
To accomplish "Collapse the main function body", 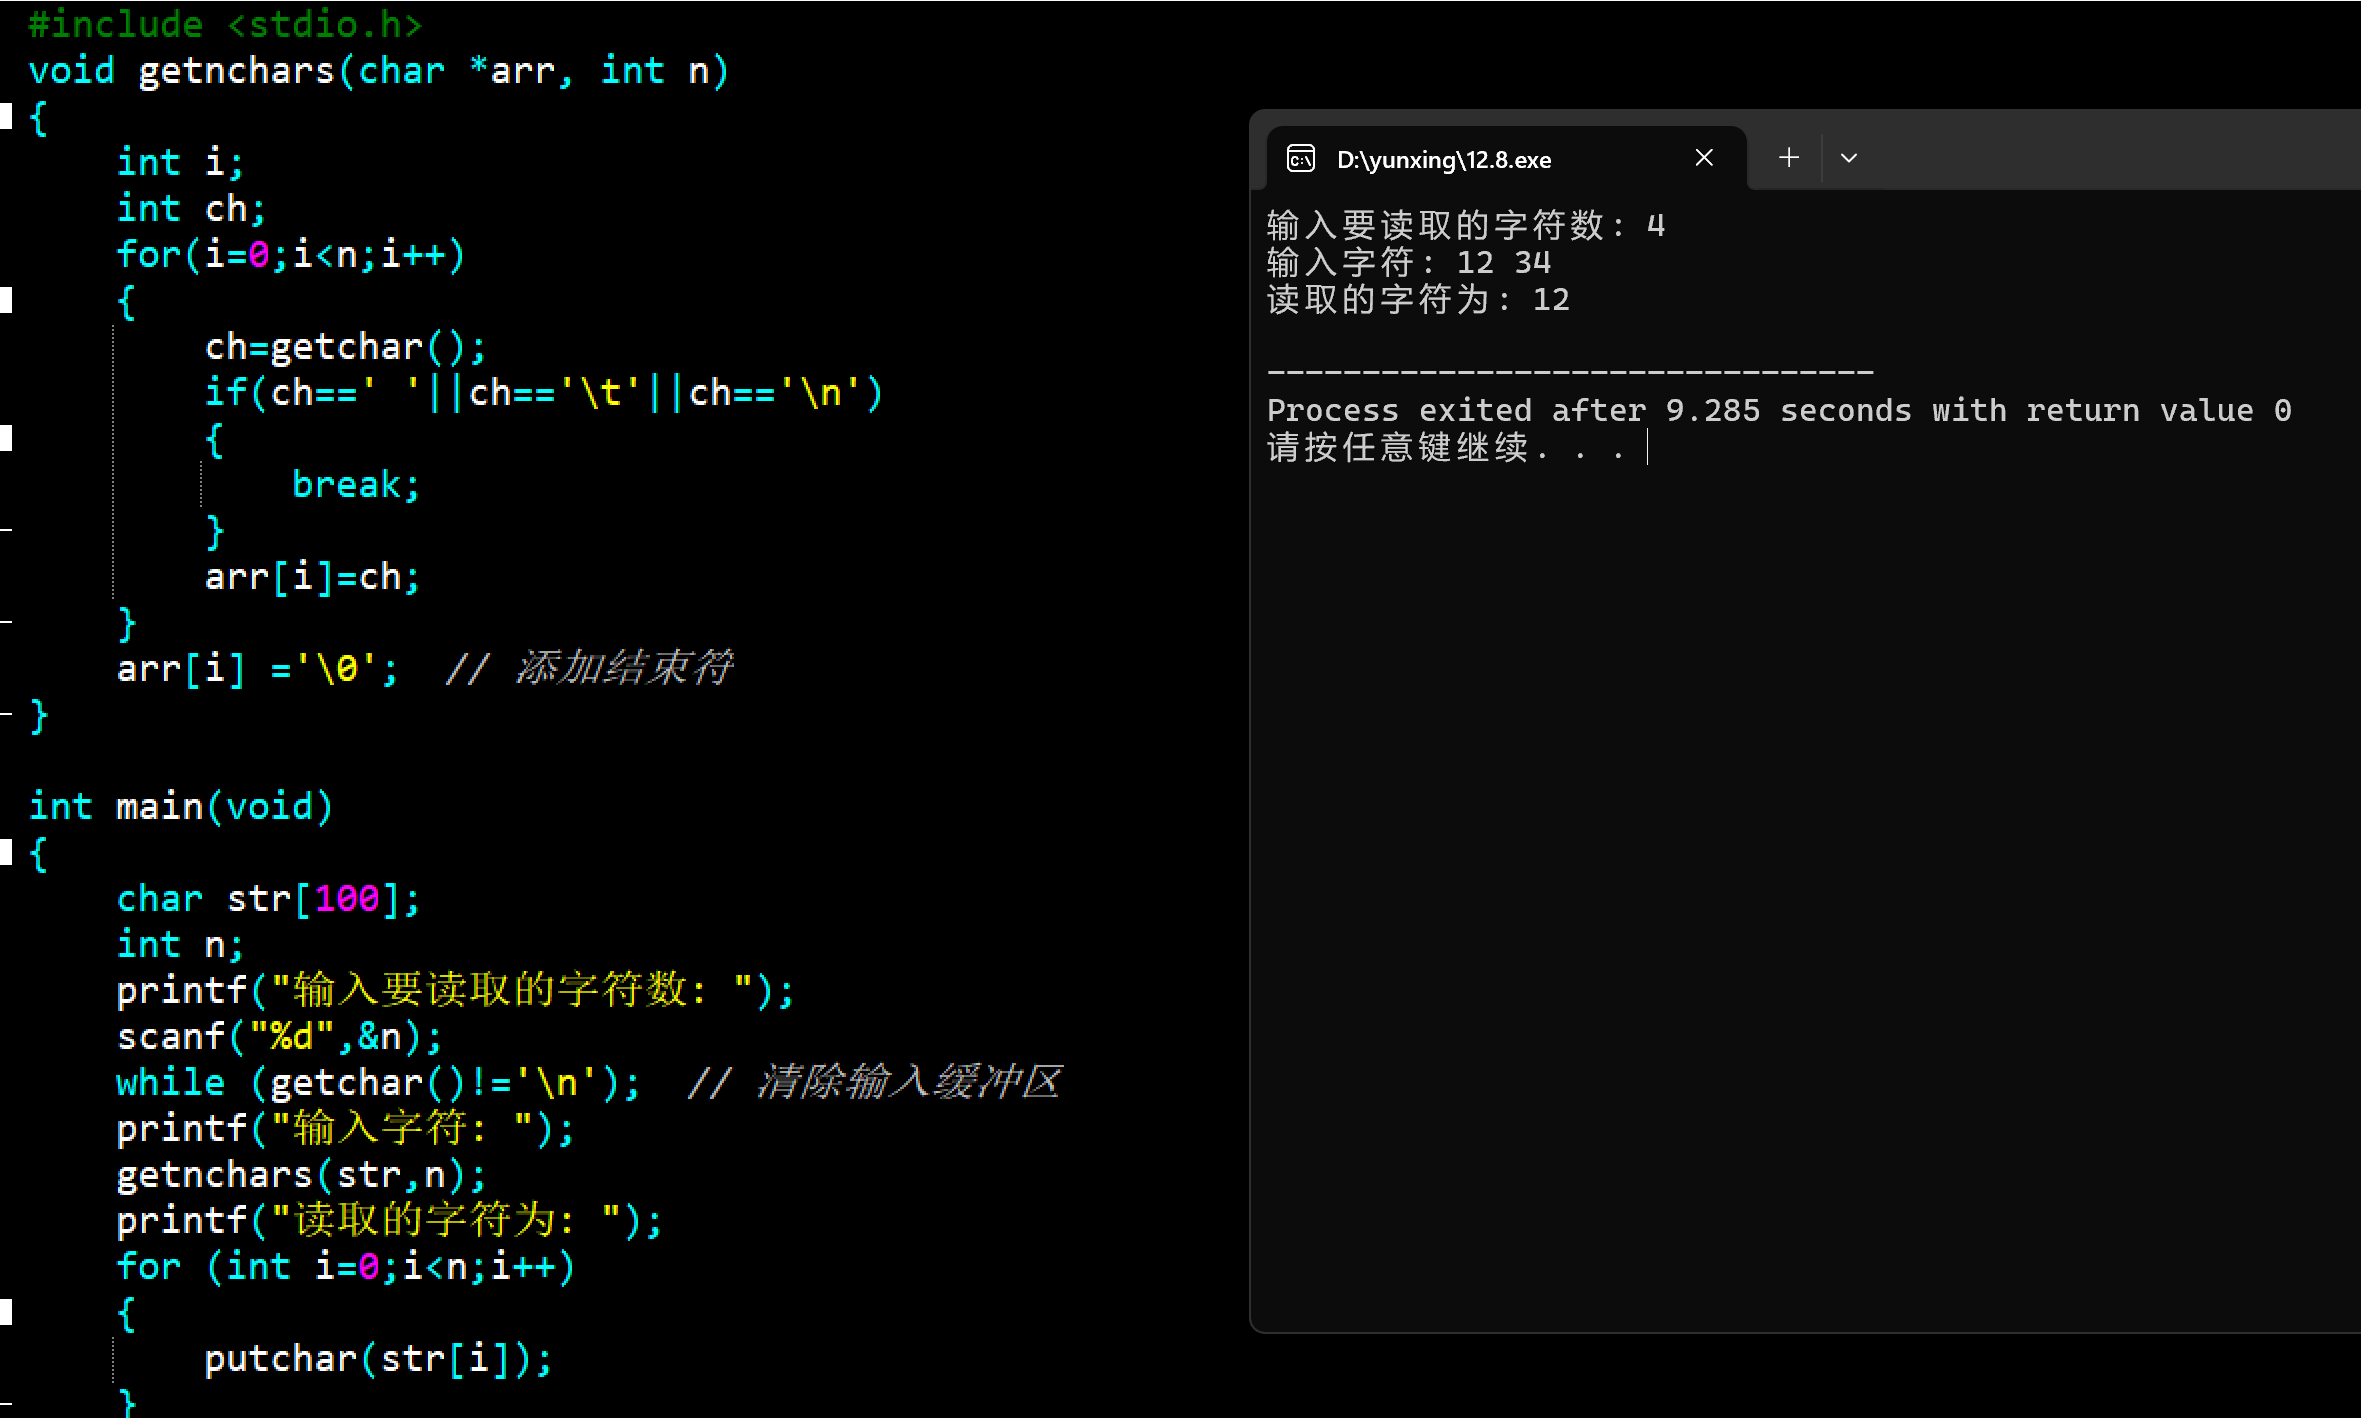I will (x=7, y=852).
